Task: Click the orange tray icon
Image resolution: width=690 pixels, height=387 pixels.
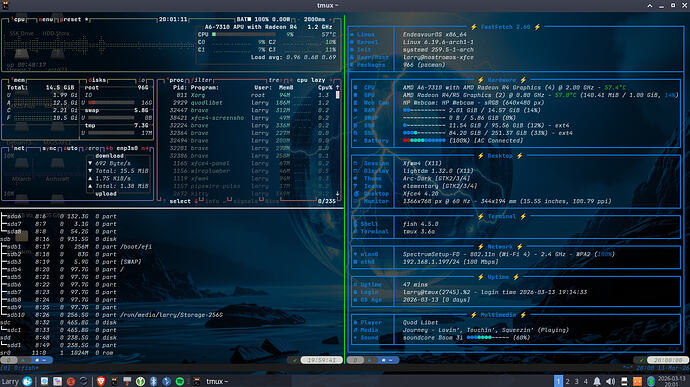Action: tap(637, 381)
